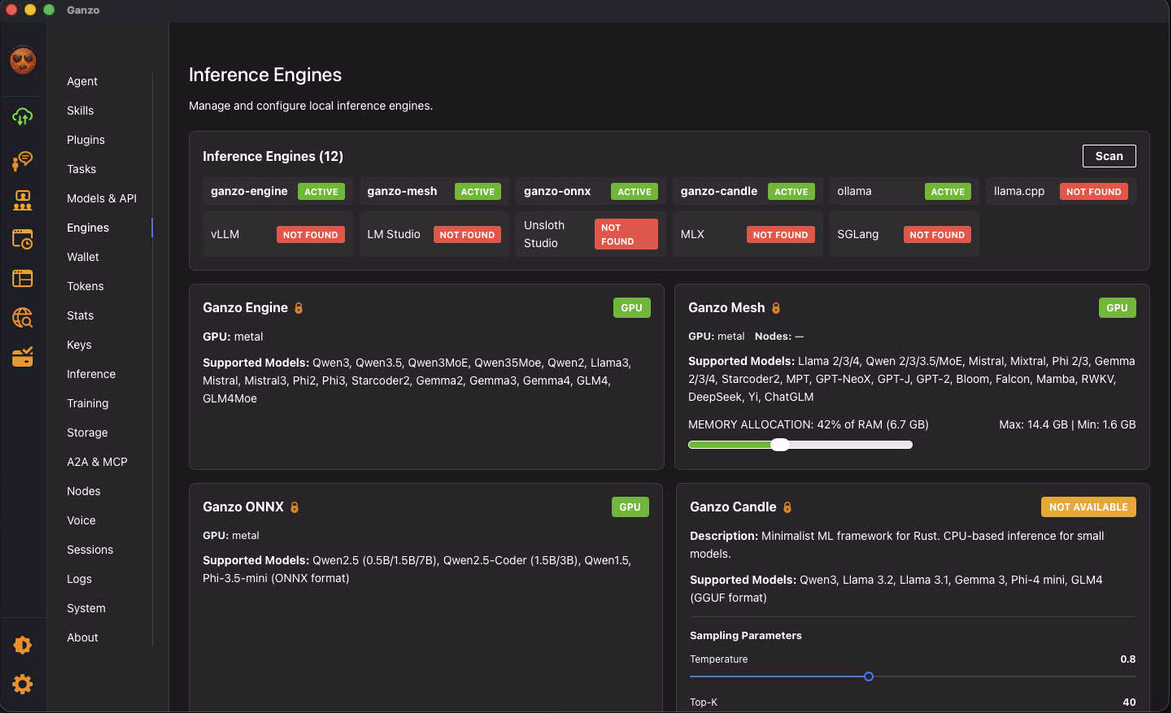The height and width of the screenshot is (713, 1171).
Task: Click the GPU badge on Ganzo Engine
Action: pyautogui.click(x=631, y=308)
